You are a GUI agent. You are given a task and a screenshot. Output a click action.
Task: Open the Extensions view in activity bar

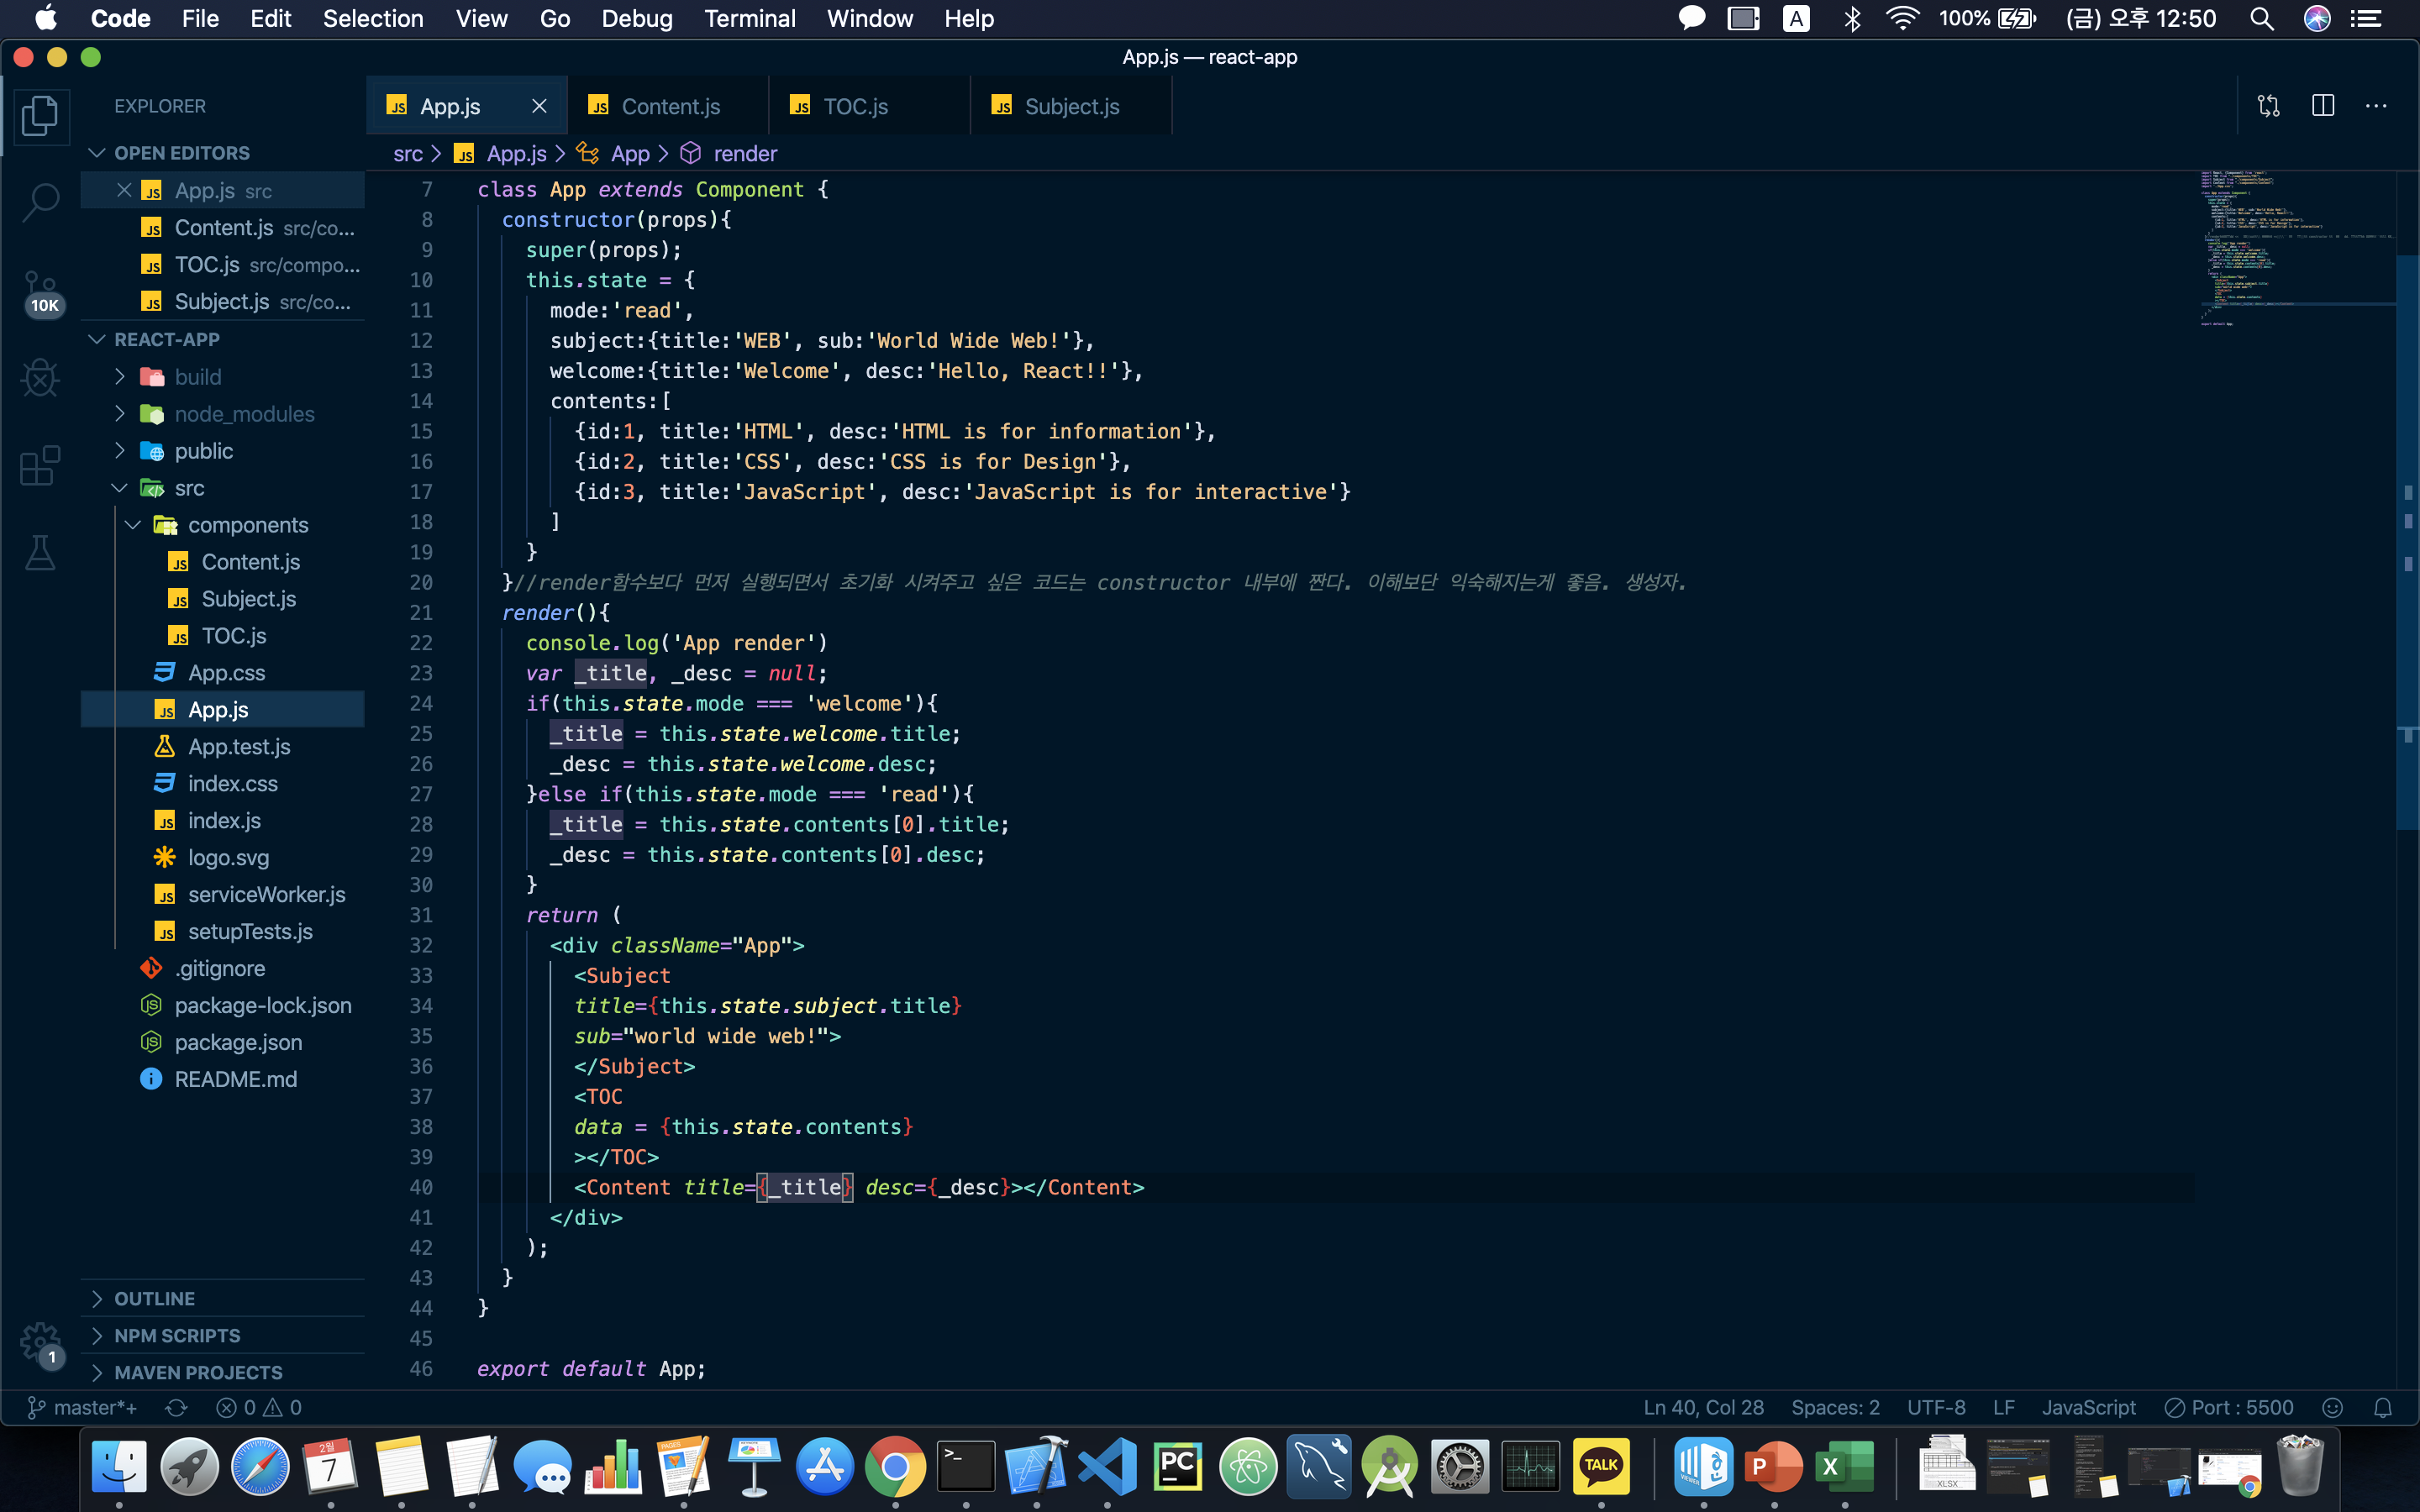click(x=40, y=466)
